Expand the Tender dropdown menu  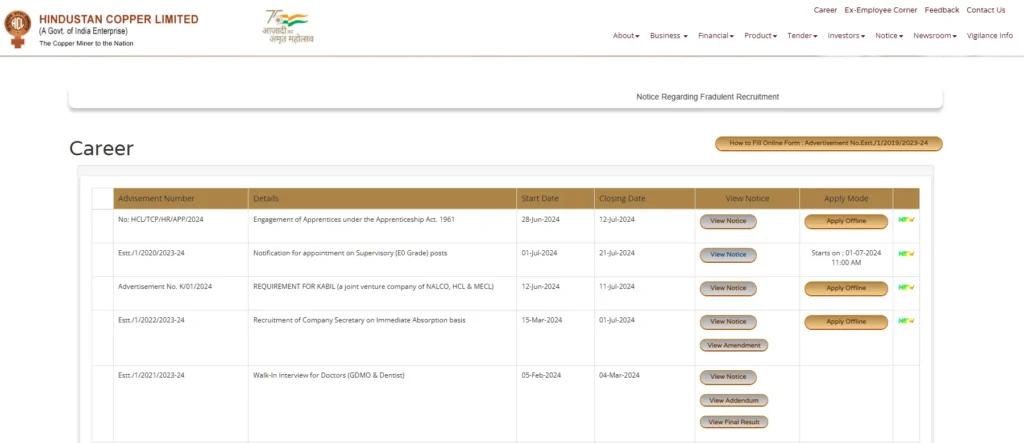[x=802, y=36]
